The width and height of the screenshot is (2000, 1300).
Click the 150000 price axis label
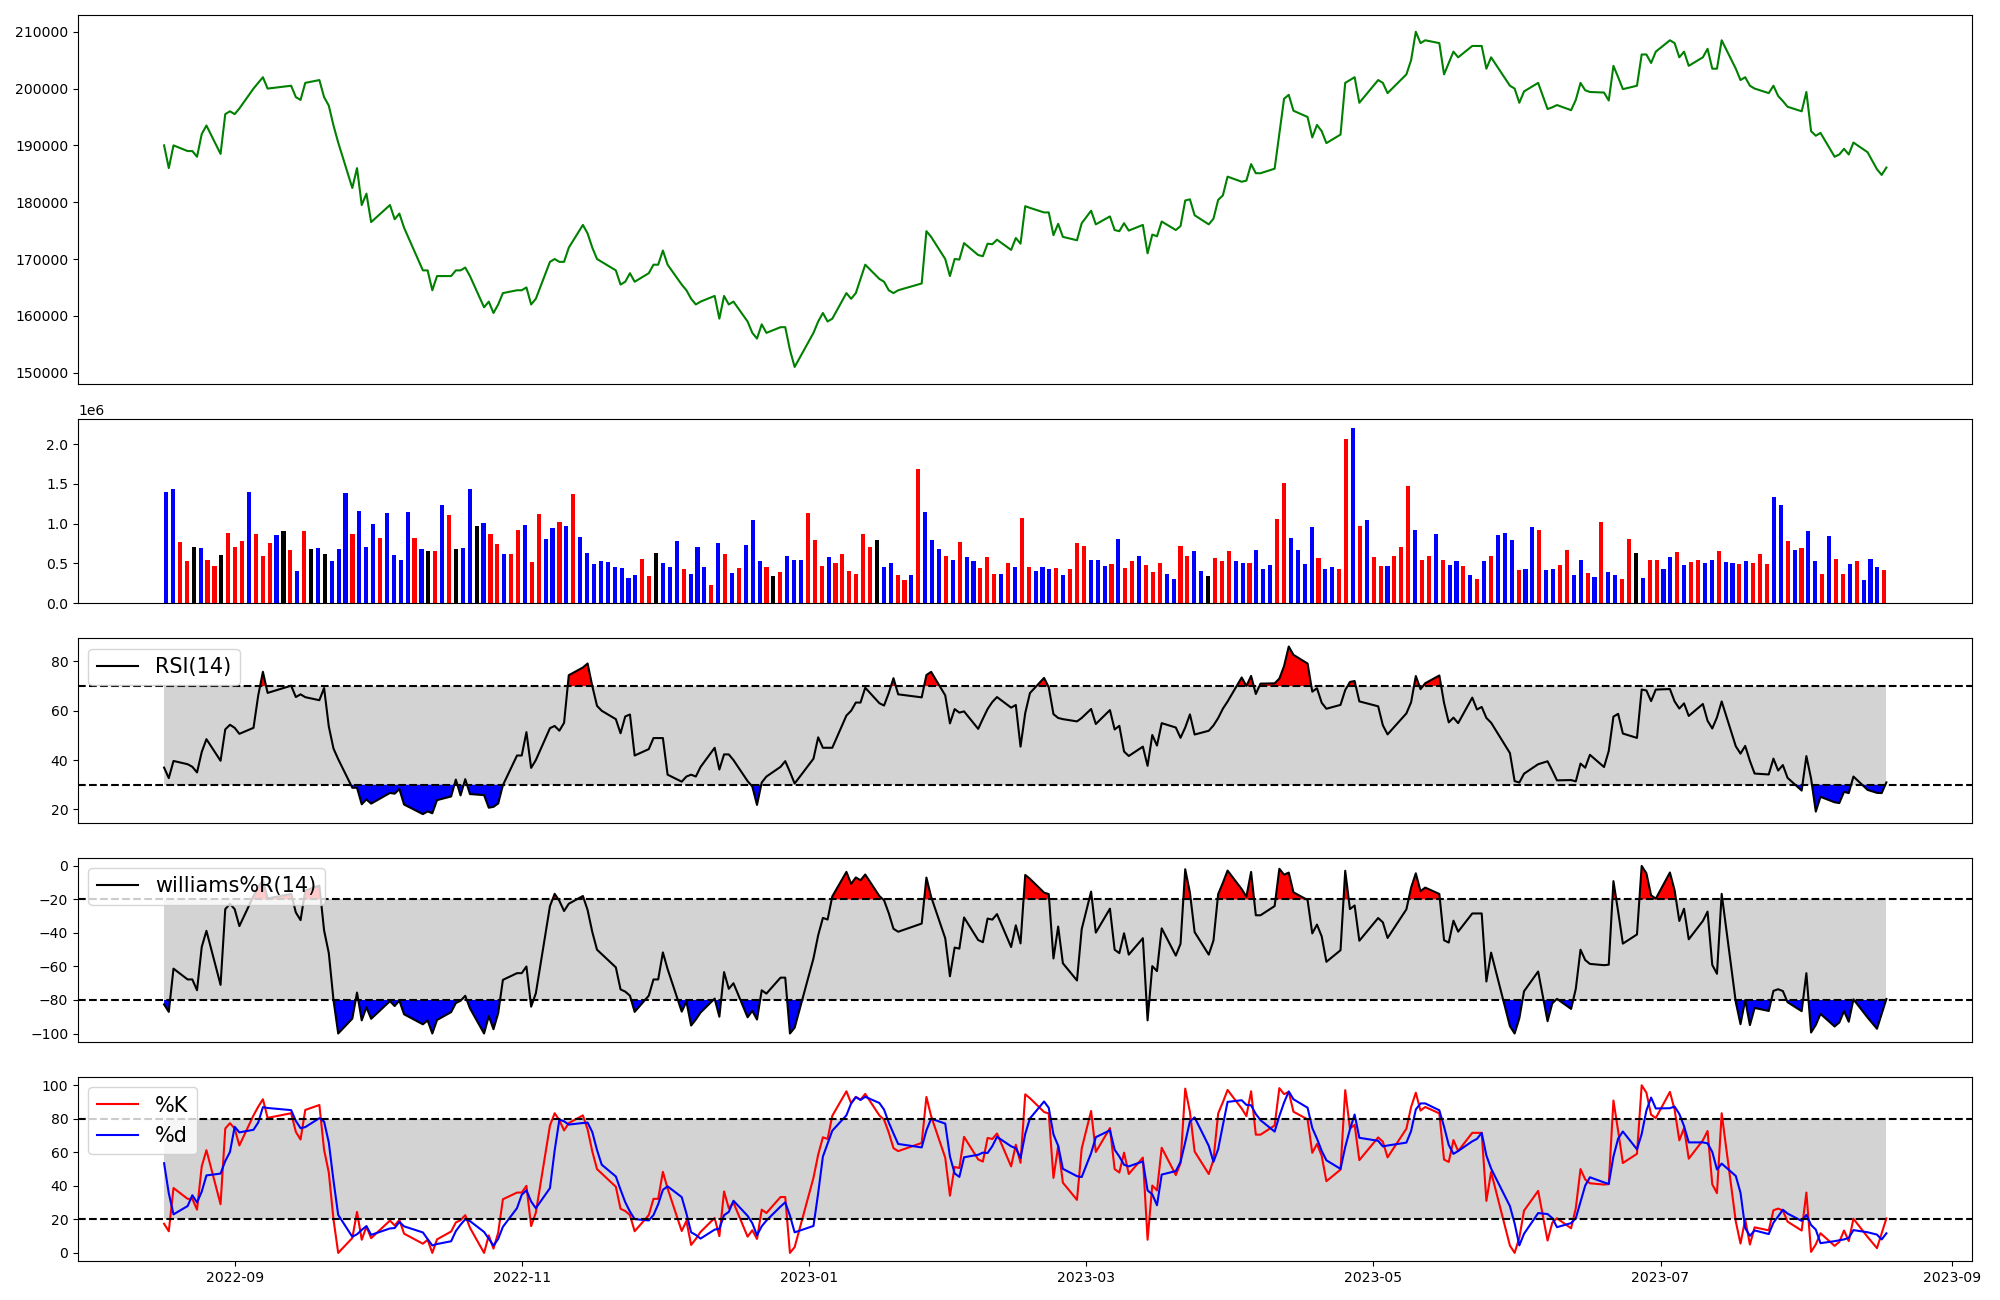pyautogui.click(x=41, y=373)
